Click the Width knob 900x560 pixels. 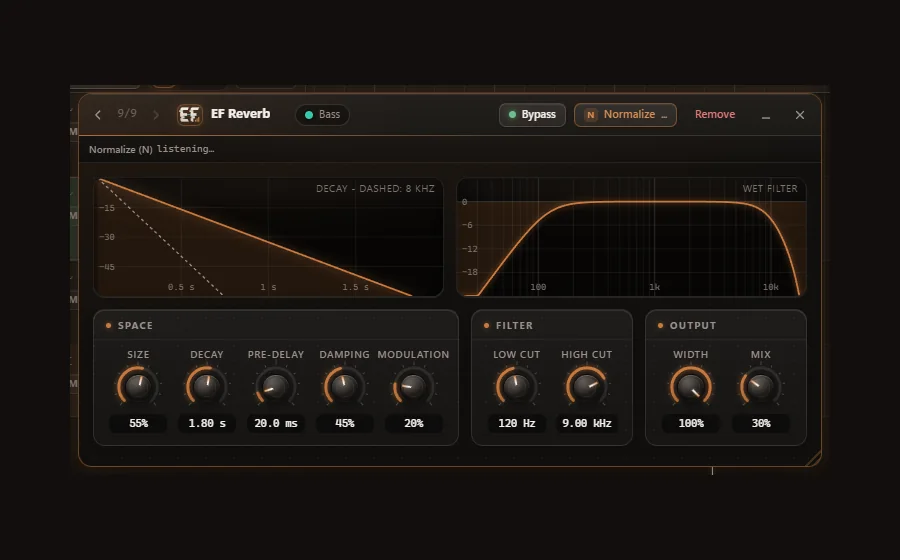(x=691, y=386)
